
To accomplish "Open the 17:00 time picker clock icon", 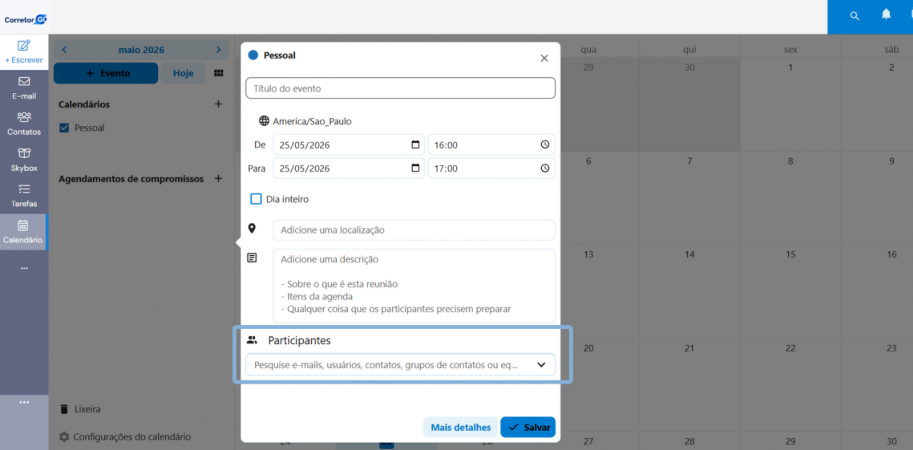I will pos(544,168).
